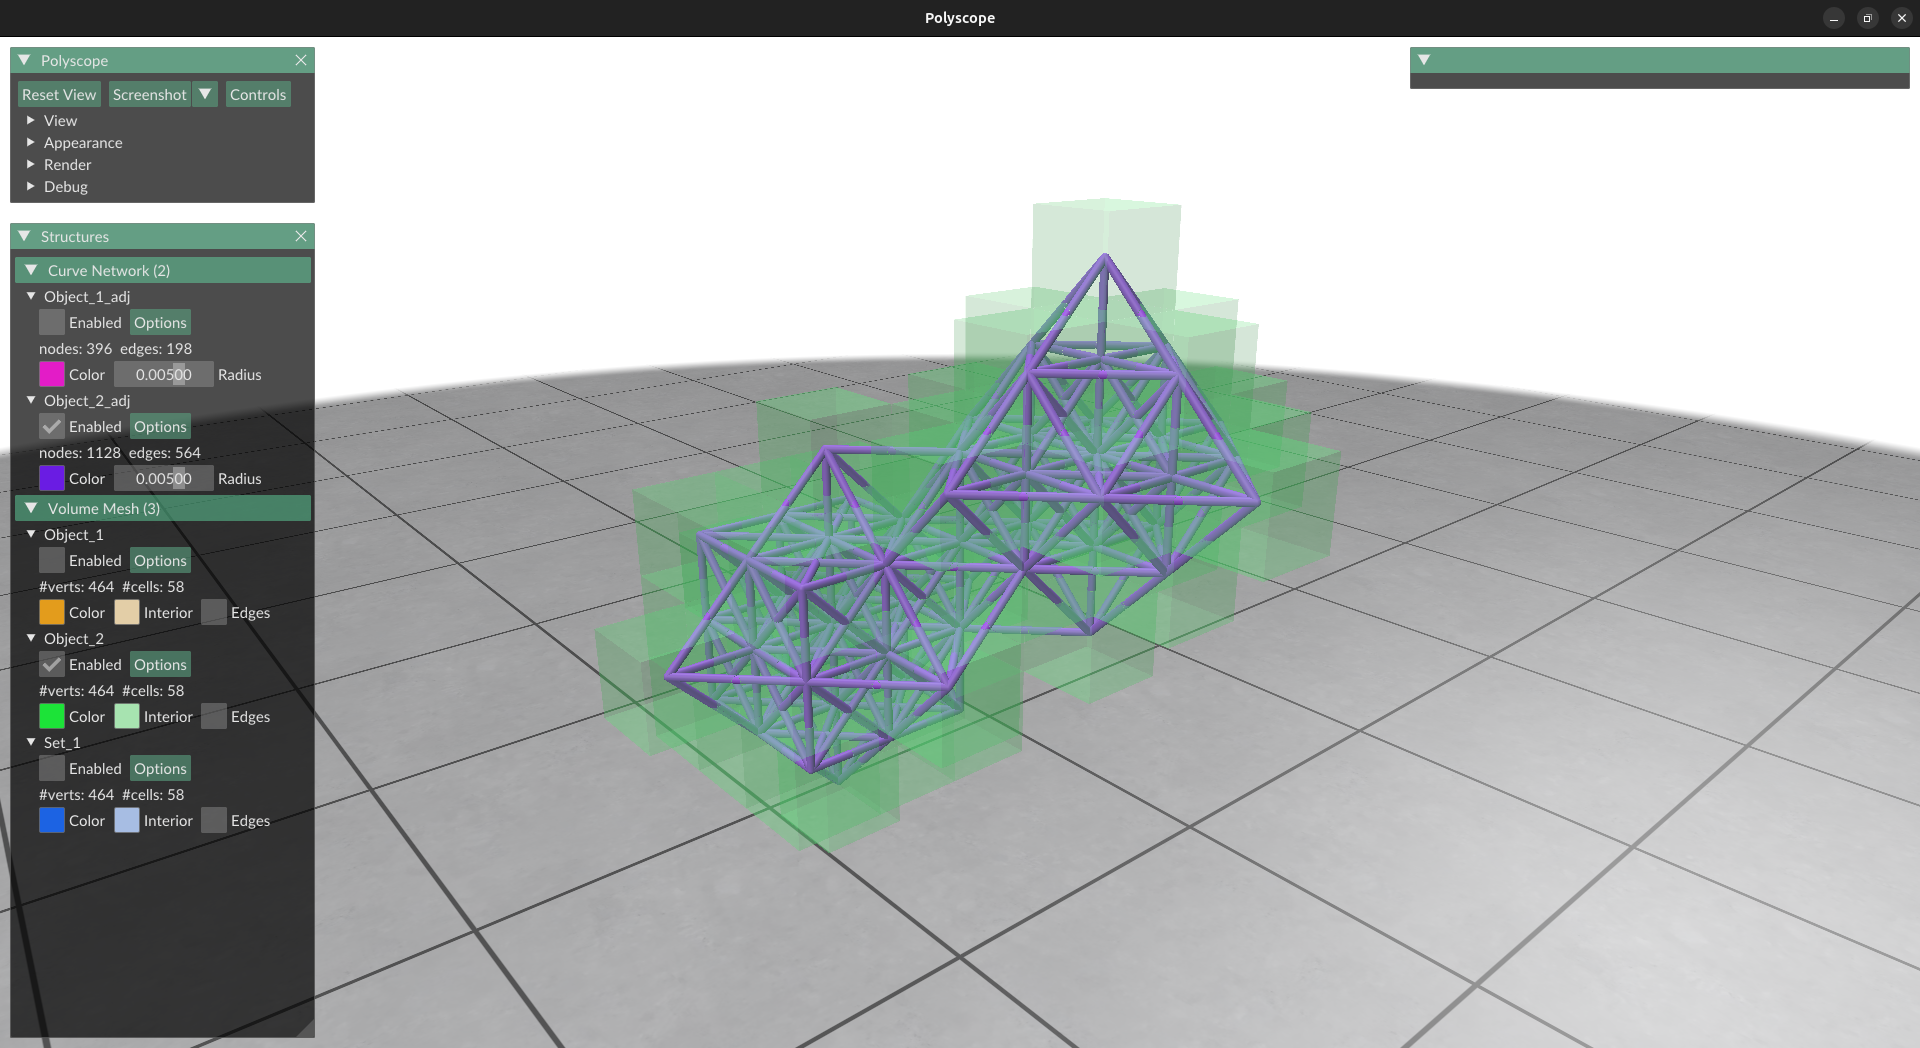Expand the Appearance section

82,142
